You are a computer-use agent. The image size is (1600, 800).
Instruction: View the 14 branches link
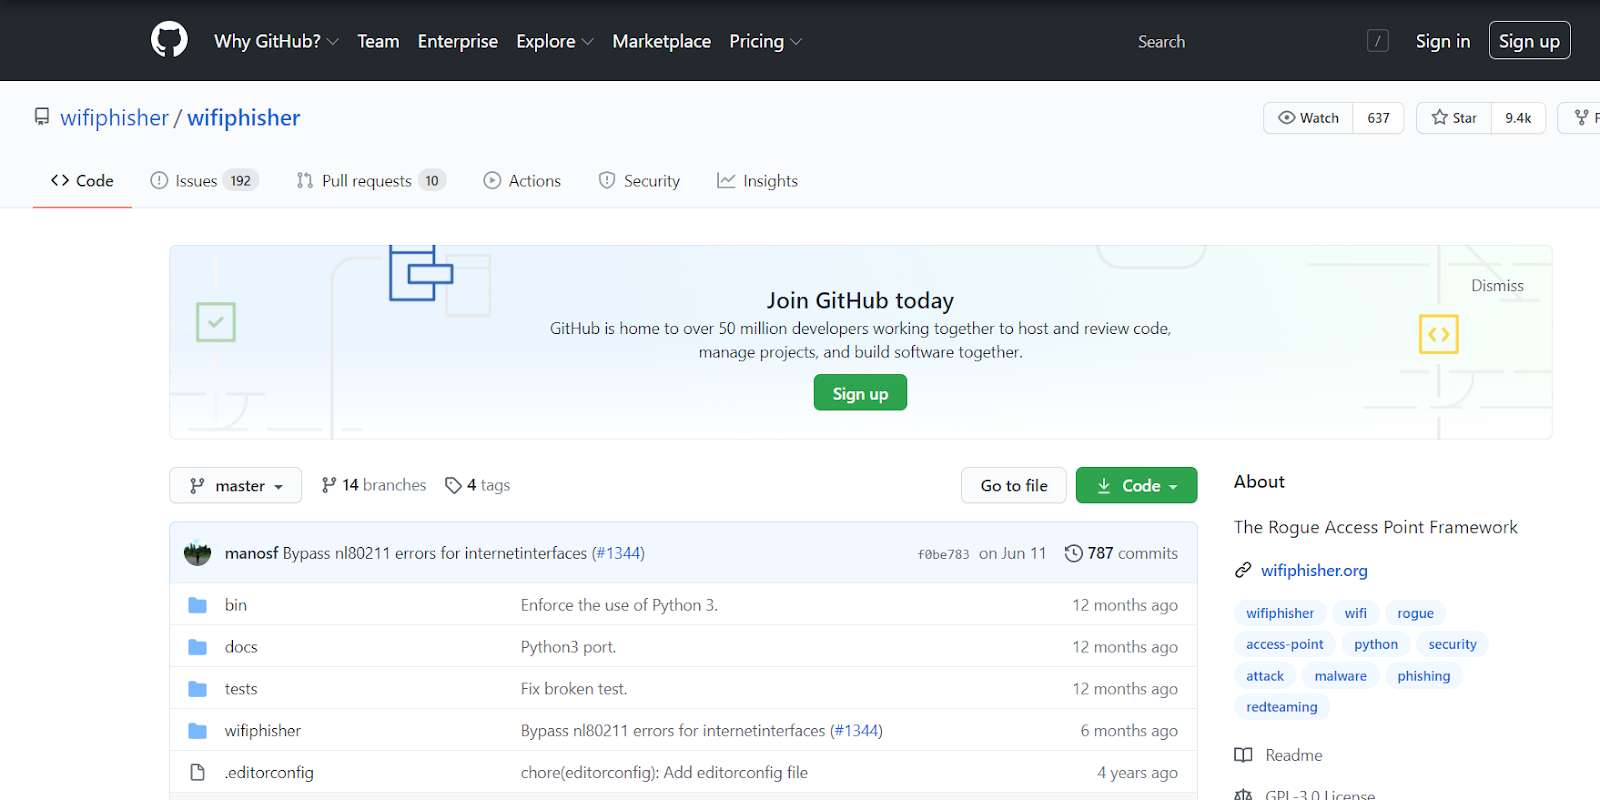coord(373,485)
